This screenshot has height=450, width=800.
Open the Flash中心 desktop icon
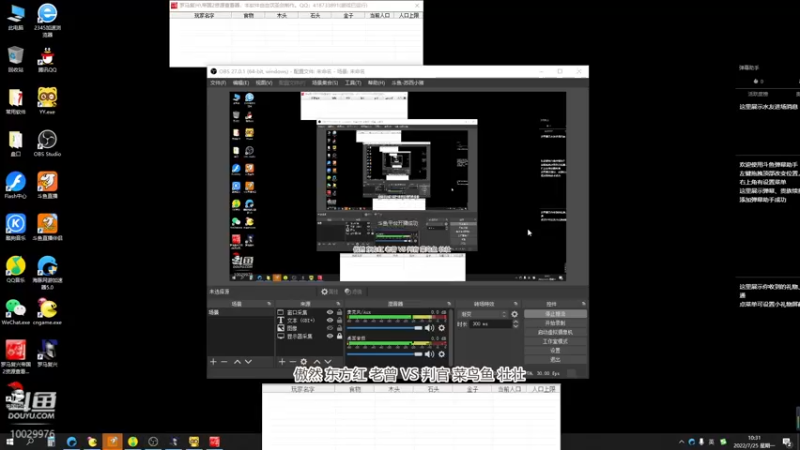(16, 185)
